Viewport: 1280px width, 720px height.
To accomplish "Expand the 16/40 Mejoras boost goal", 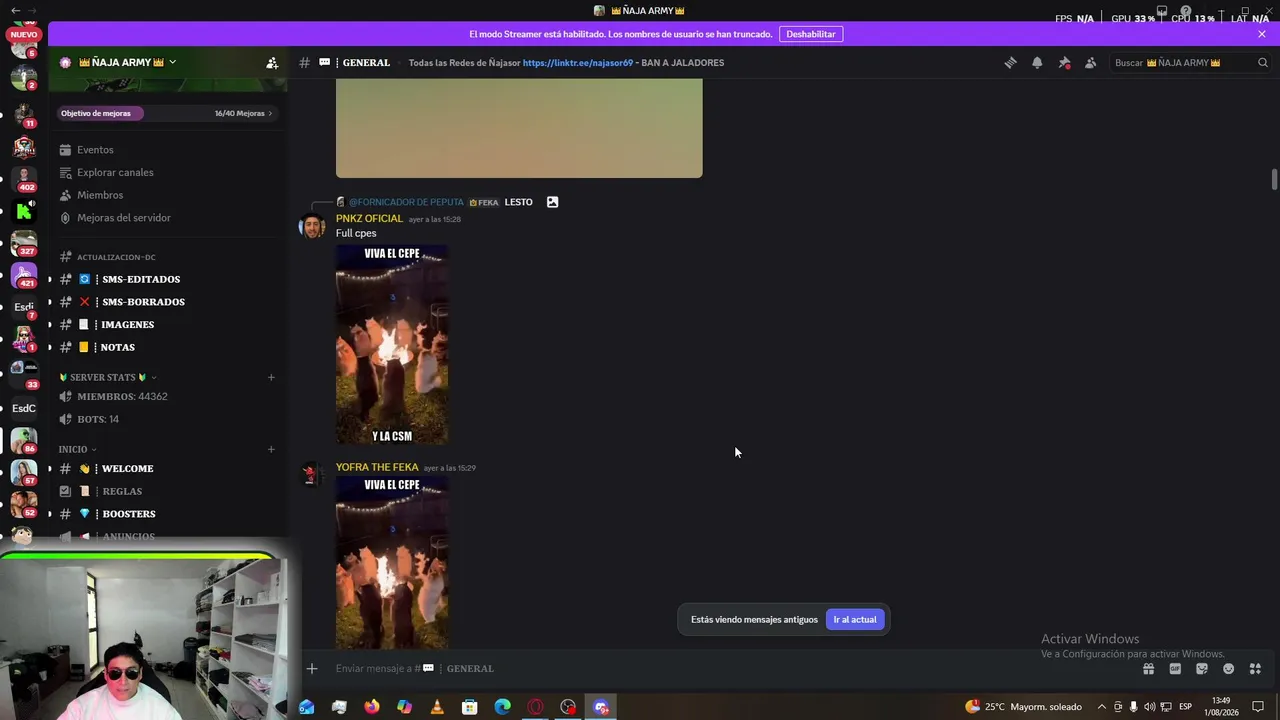I will coord(243,113).
